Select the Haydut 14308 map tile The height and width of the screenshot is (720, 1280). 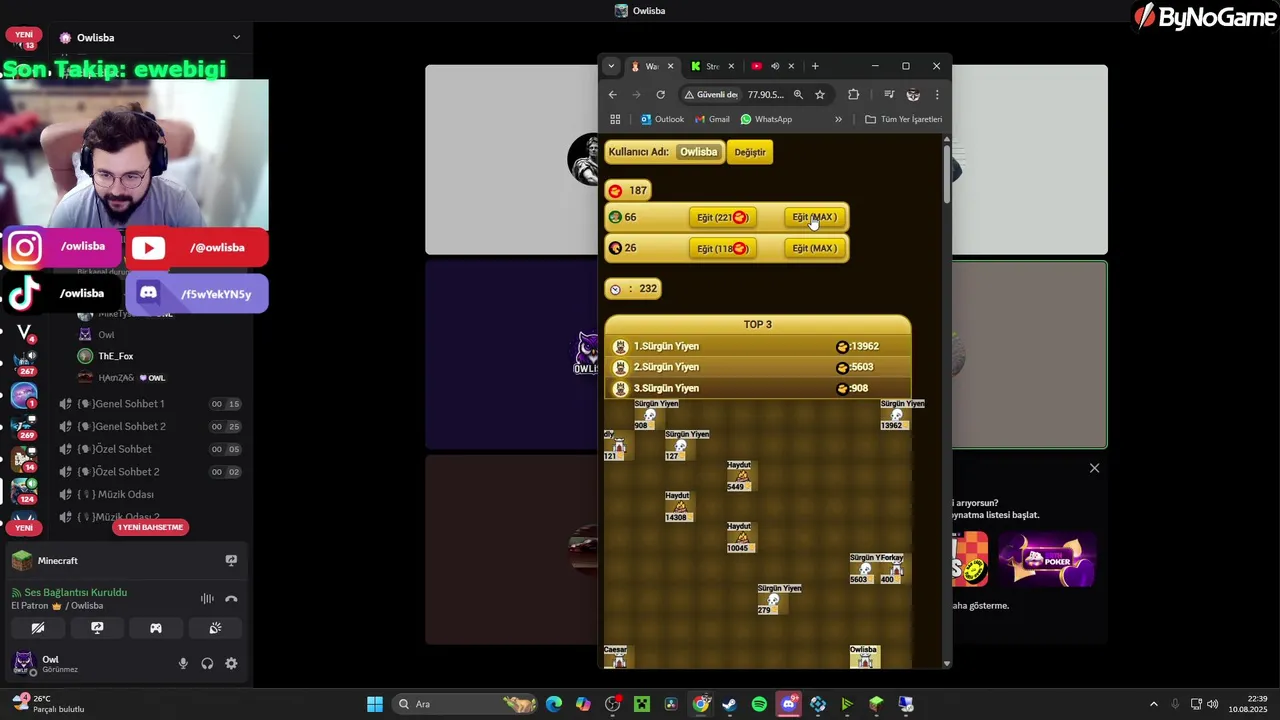click(678, 506)
